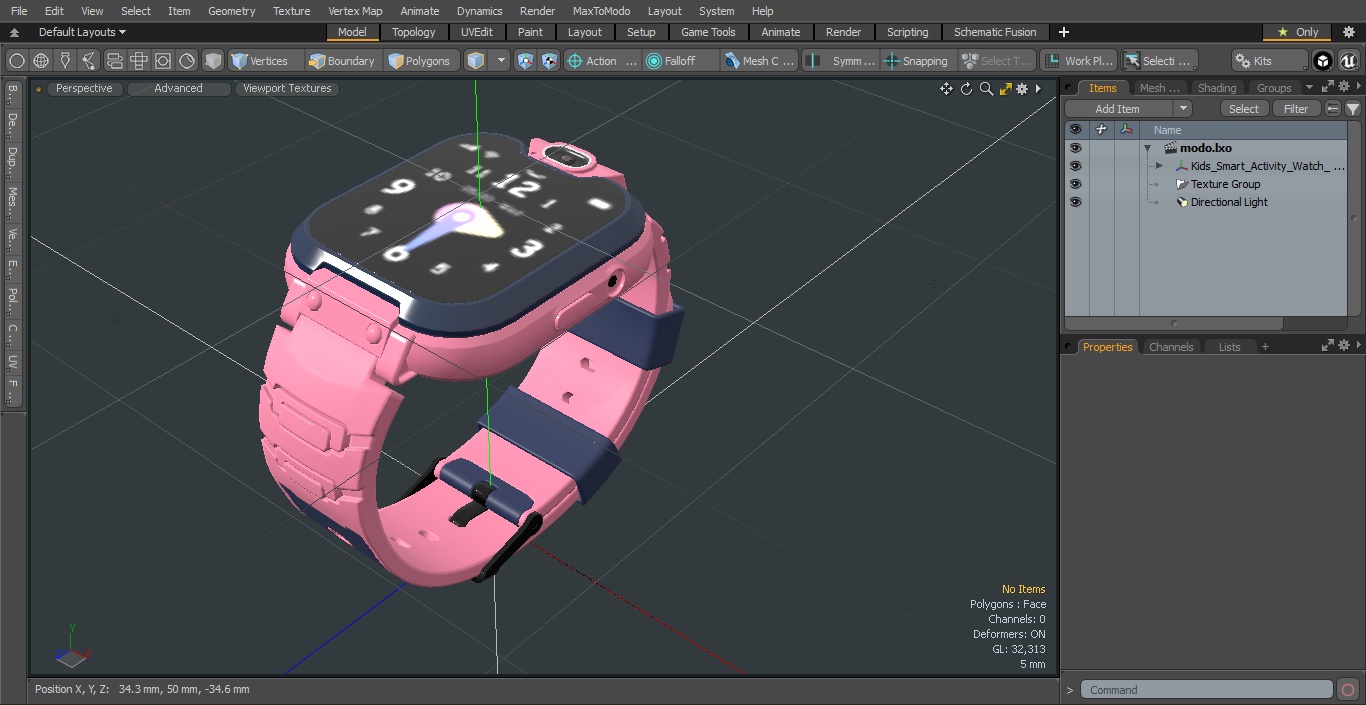Open the Default Layouts dropdown
This screenshot has height=705, width=1366.
point(82,32)
